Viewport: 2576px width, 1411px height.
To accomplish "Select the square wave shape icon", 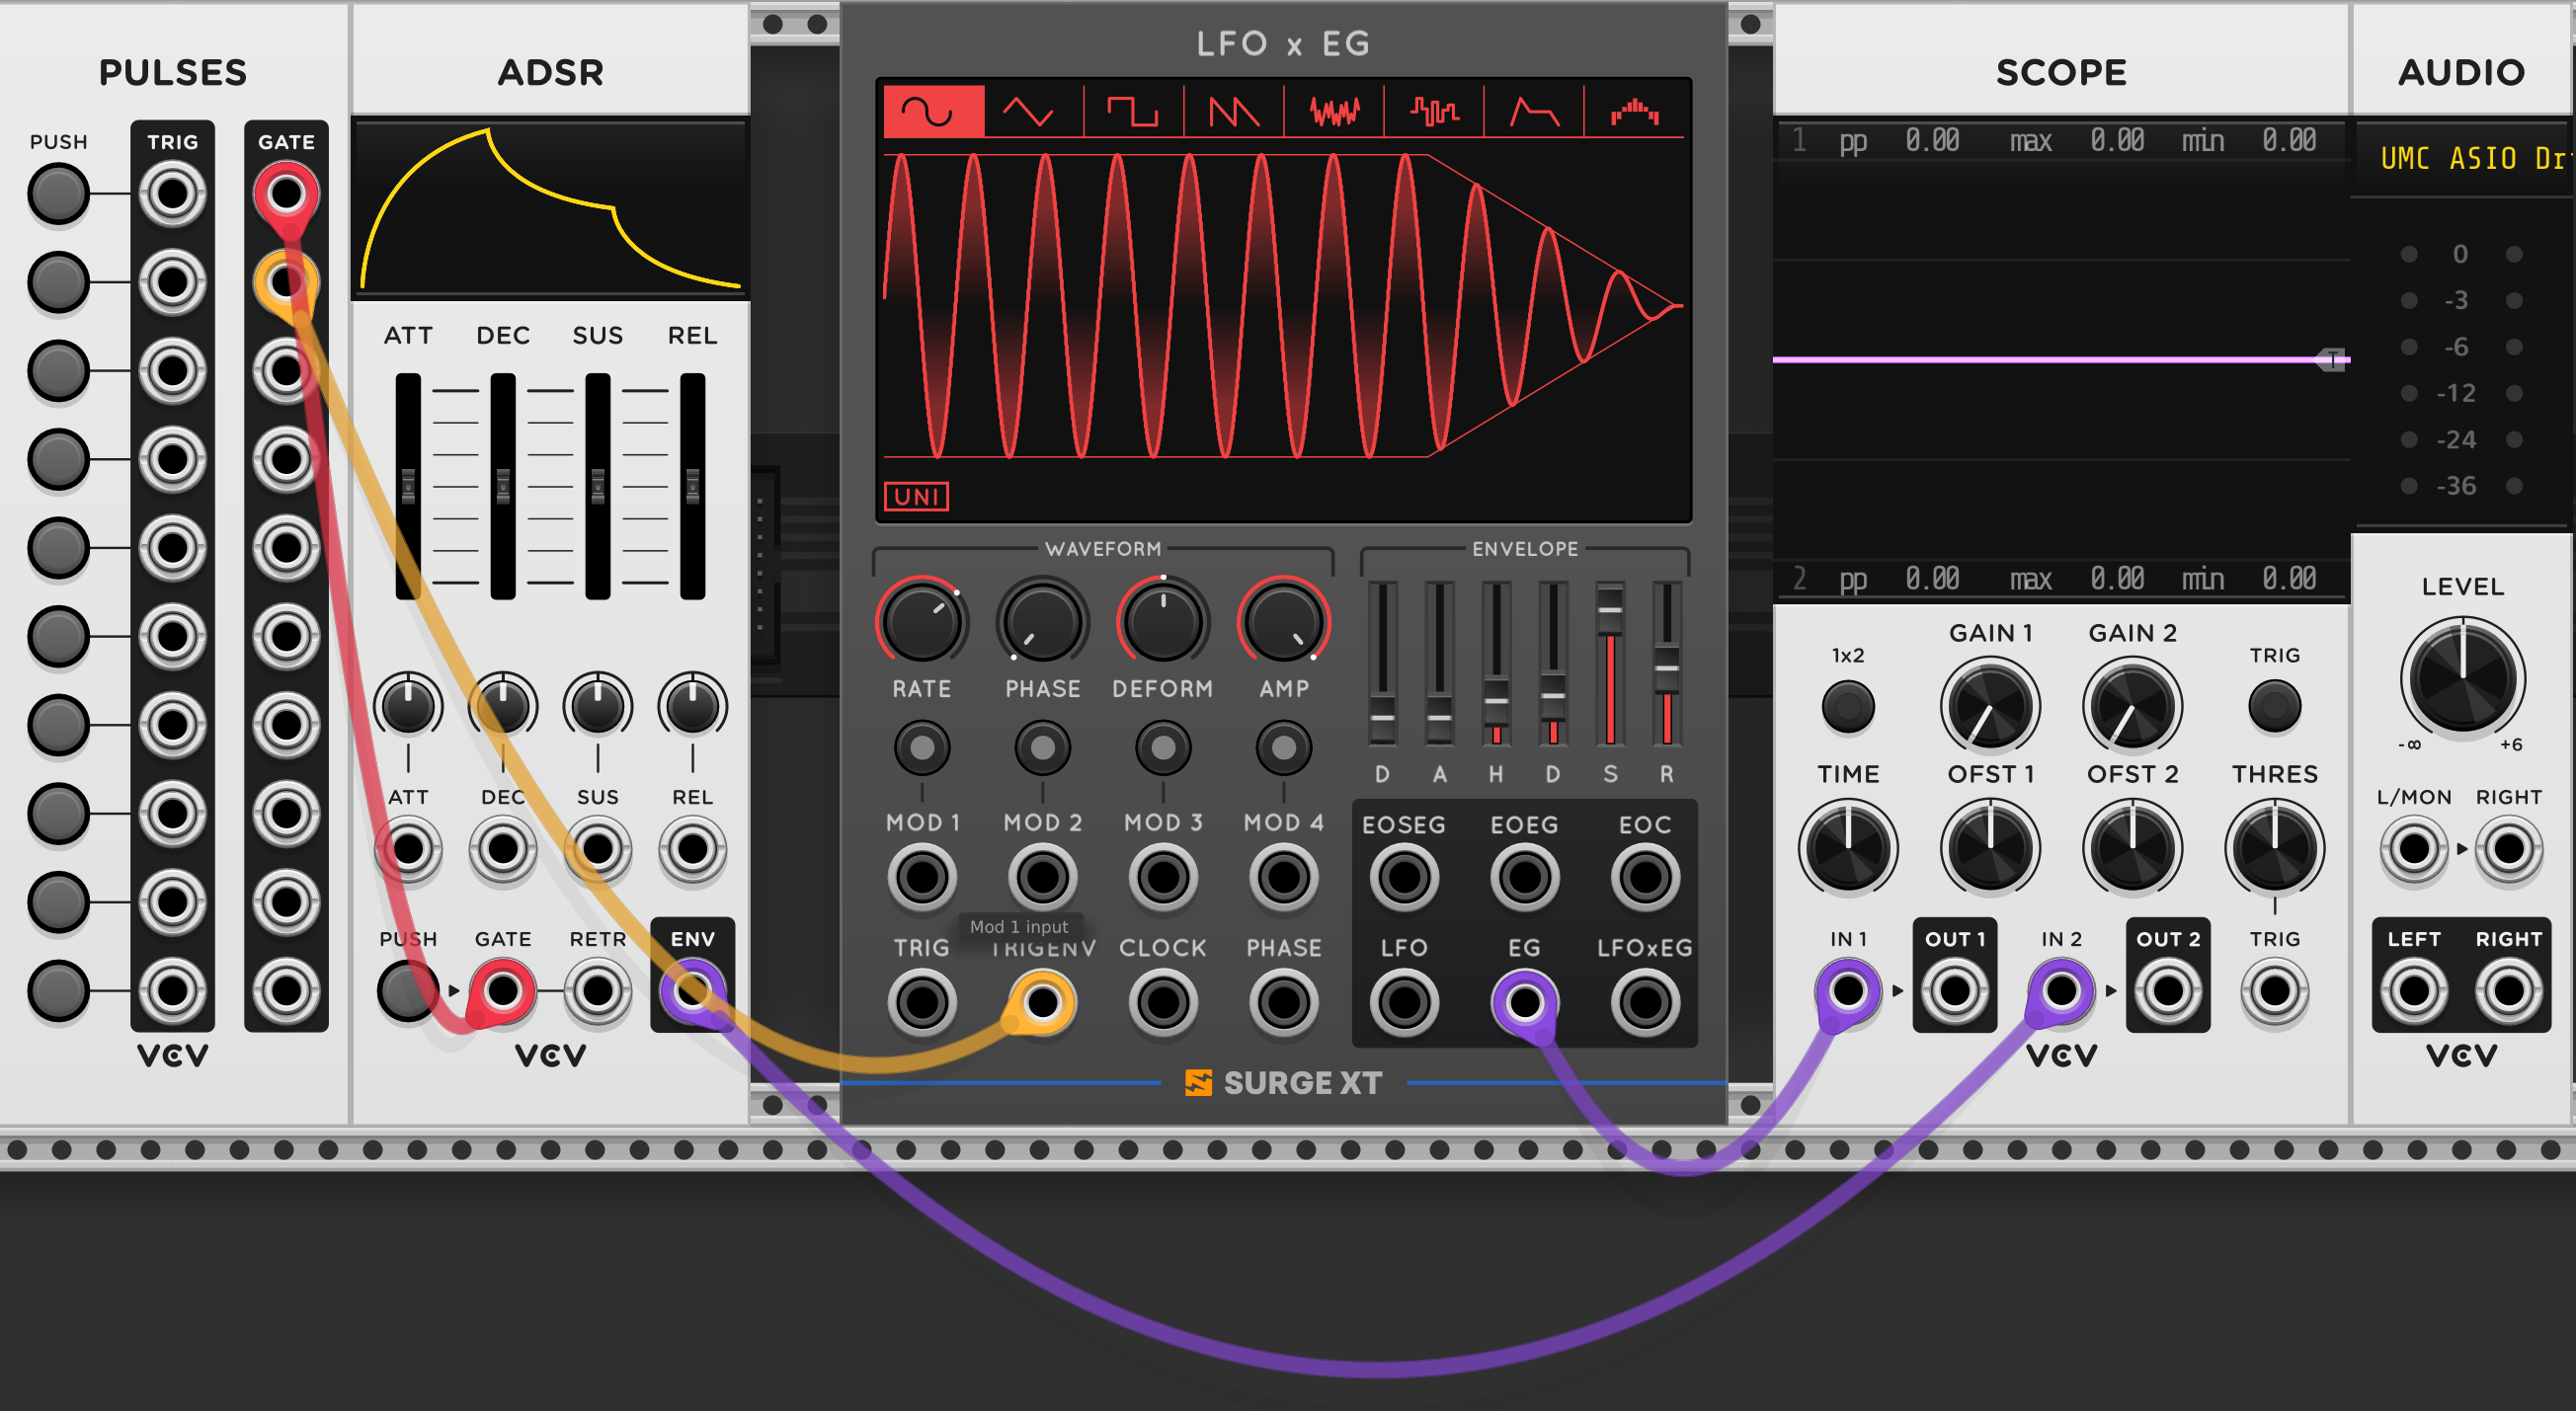I will click(1132, 111).
